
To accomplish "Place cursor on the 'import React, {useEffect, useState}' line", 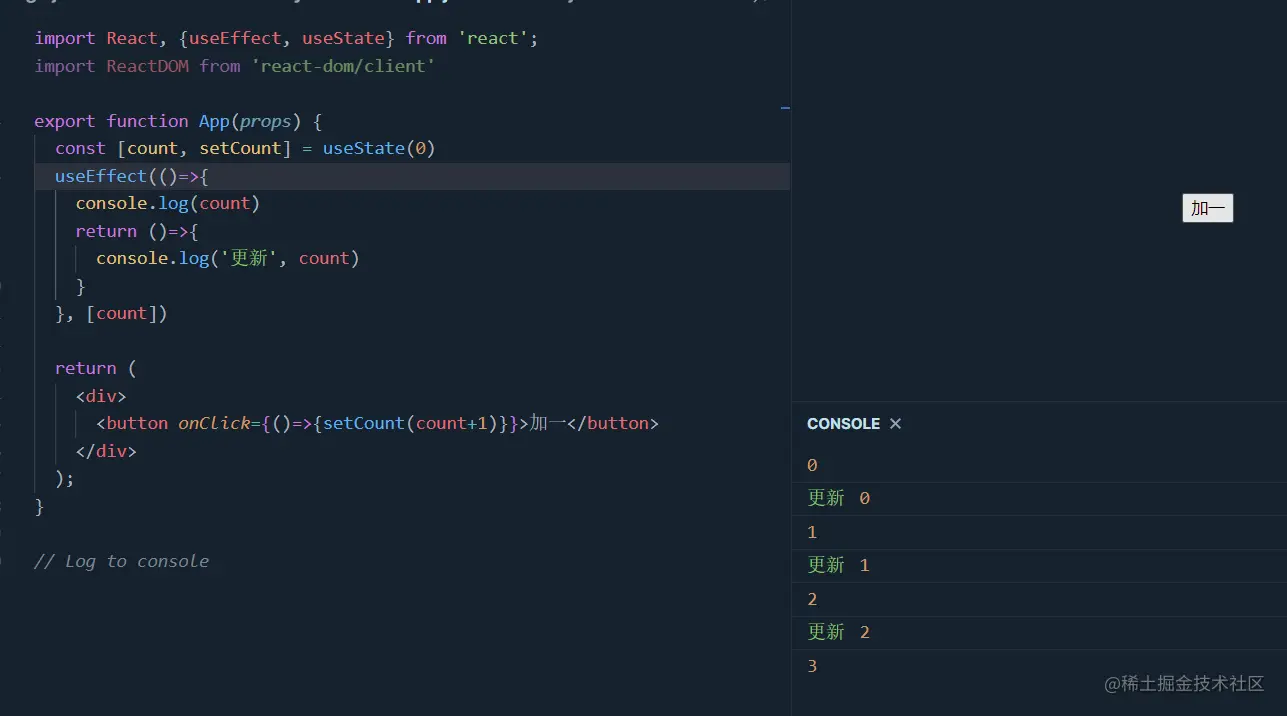I will [x=286, y=38].
